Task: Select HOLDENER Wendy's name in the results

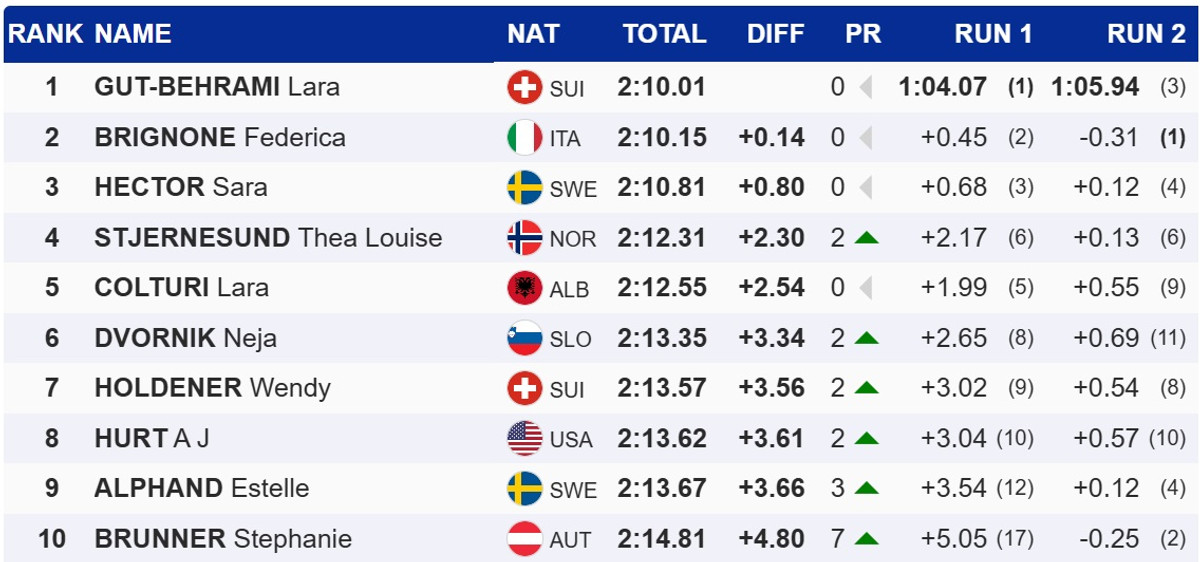Action: click(x=212, y=388)
